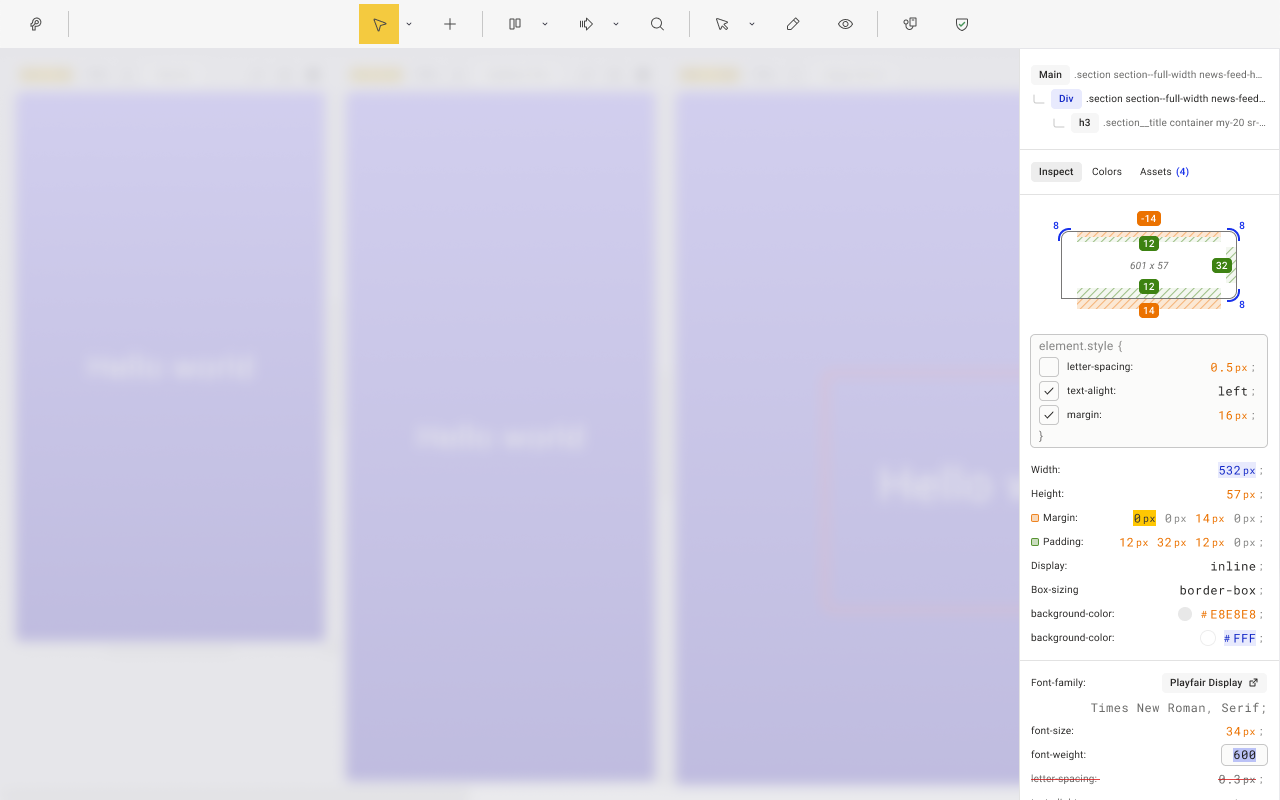This screenshot has height=800, width=1280.
Task: Click the font-weight 600 input field
Action: 1244,755
